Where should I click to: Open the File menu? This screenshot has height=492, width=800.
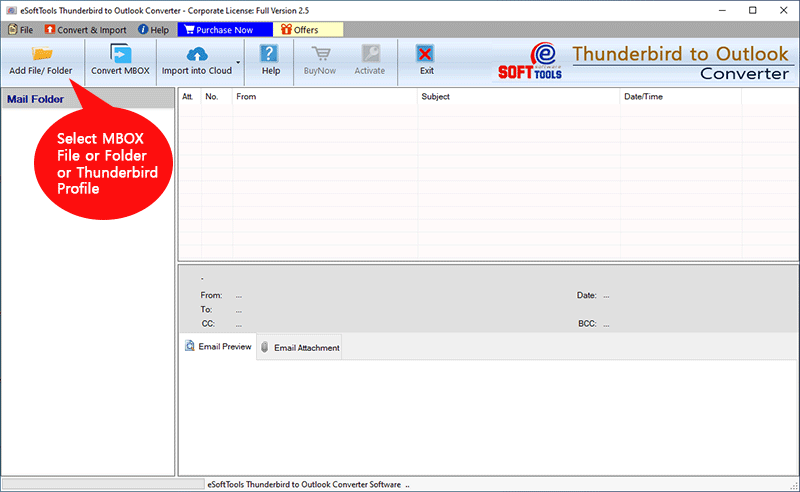[20, 30]
